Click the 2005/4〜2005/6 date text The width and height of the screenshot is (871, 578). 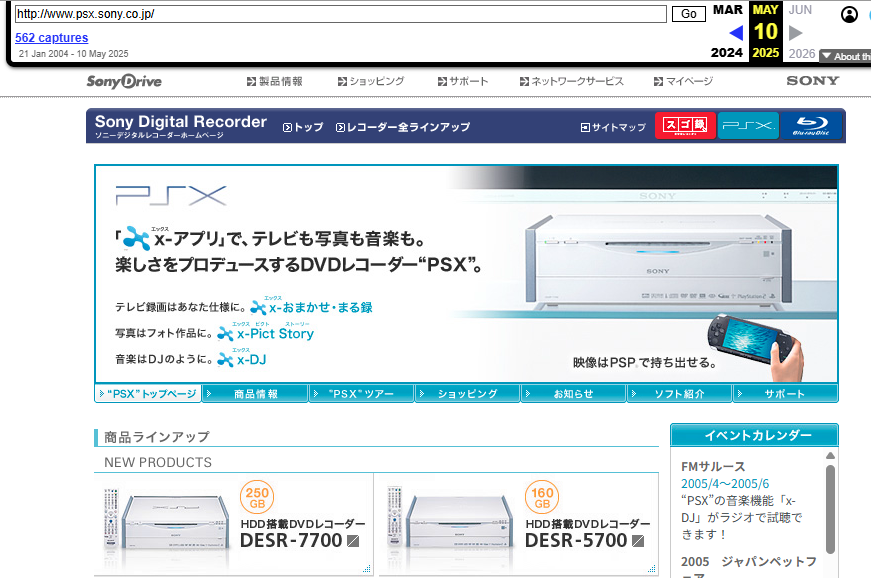pyautogui.click(x=725, y=484)
